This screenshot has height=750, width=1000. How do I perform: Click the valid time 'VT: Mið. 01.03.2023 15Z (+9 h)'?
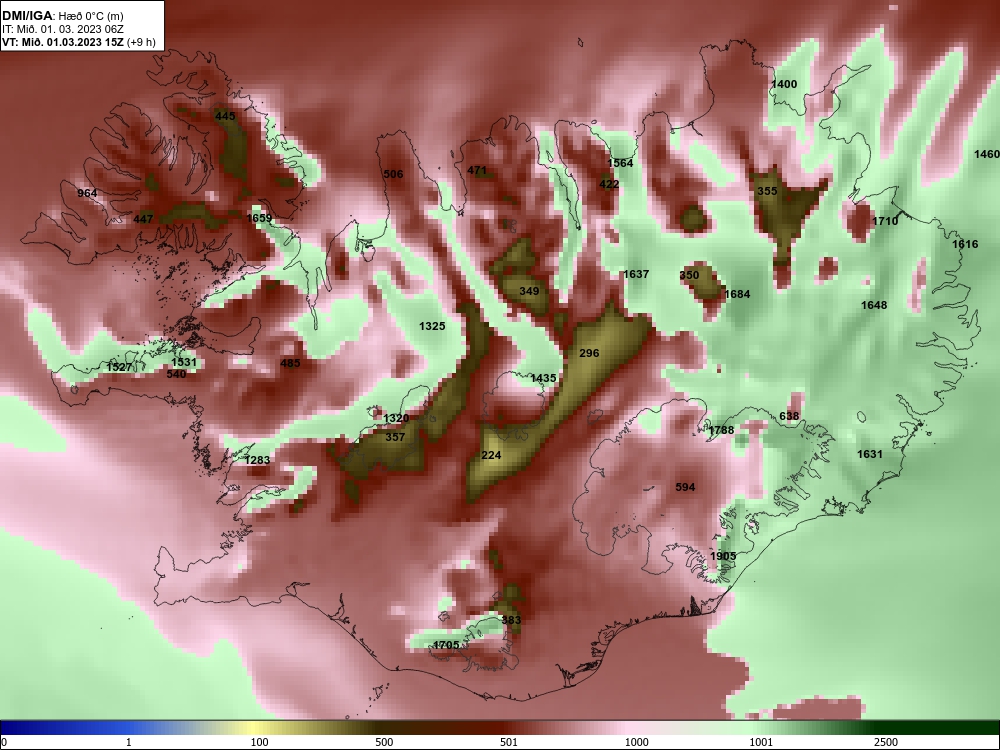point(78,42)
